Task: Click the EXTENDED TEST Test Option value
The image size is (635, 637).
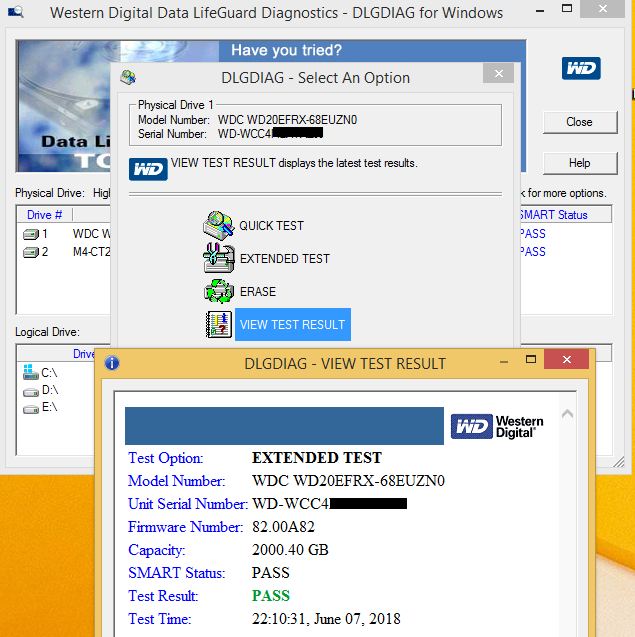Action: 316,458
